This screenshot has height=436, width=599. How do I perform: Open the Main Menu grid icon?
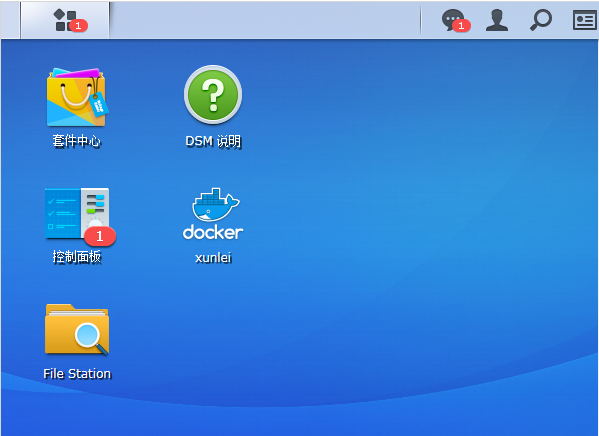[x=65, y=20]
